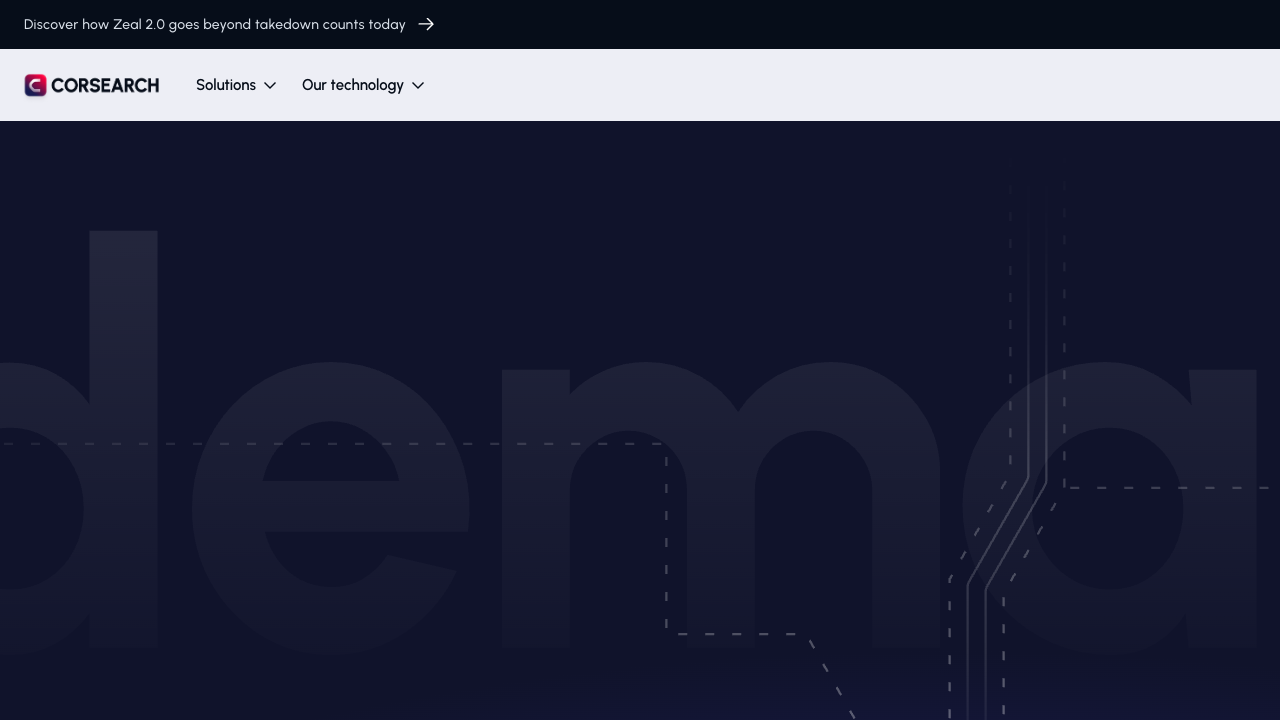Open the Zeal 2.0 announcement banner link

pos(229,24)
